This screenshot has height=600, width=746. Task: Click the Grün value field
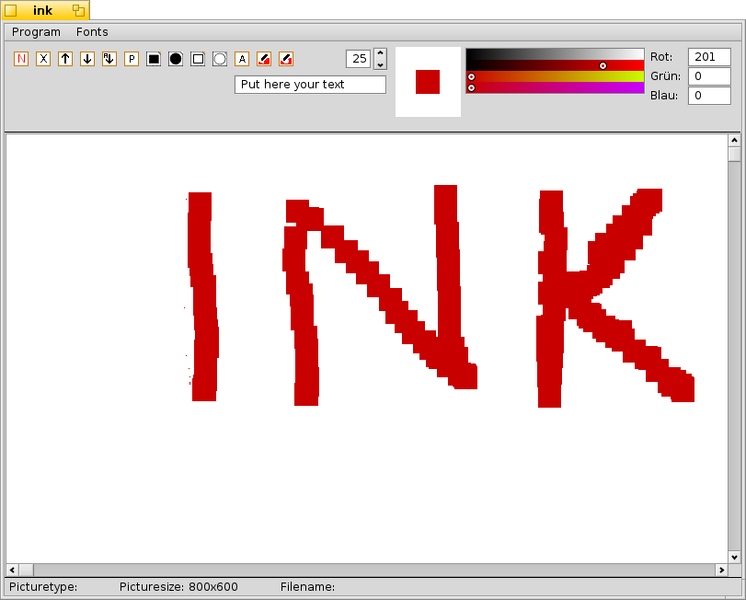709,76
